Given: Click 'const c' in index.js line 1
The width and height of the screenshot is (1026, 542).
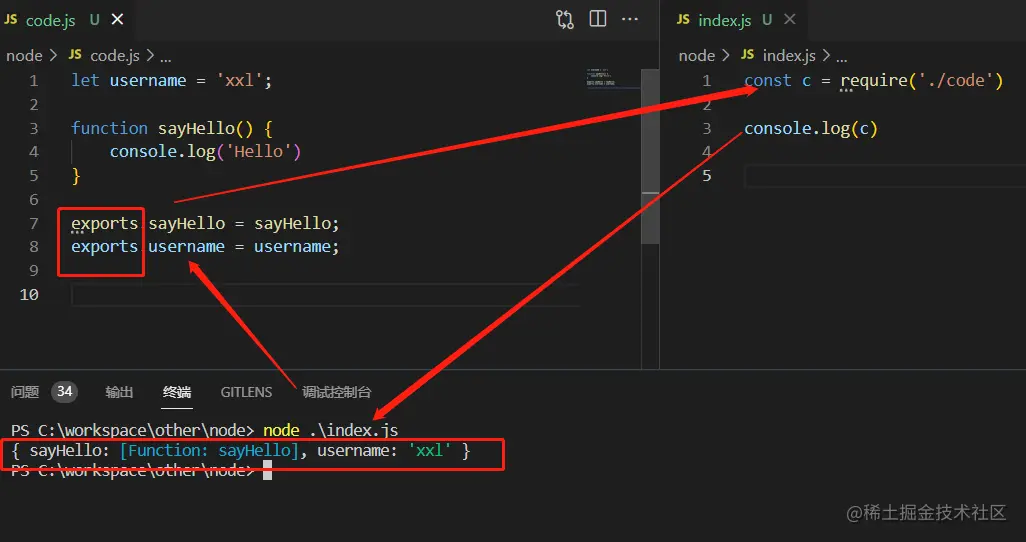Looking at the screenshot, I should click(777, 81).
